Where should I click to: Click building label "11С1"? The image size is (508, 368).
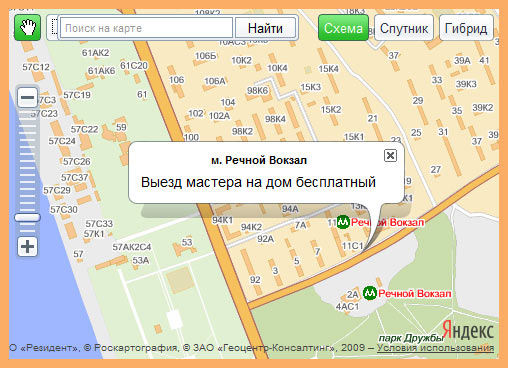pyautogui.click(x=352, y=246)
